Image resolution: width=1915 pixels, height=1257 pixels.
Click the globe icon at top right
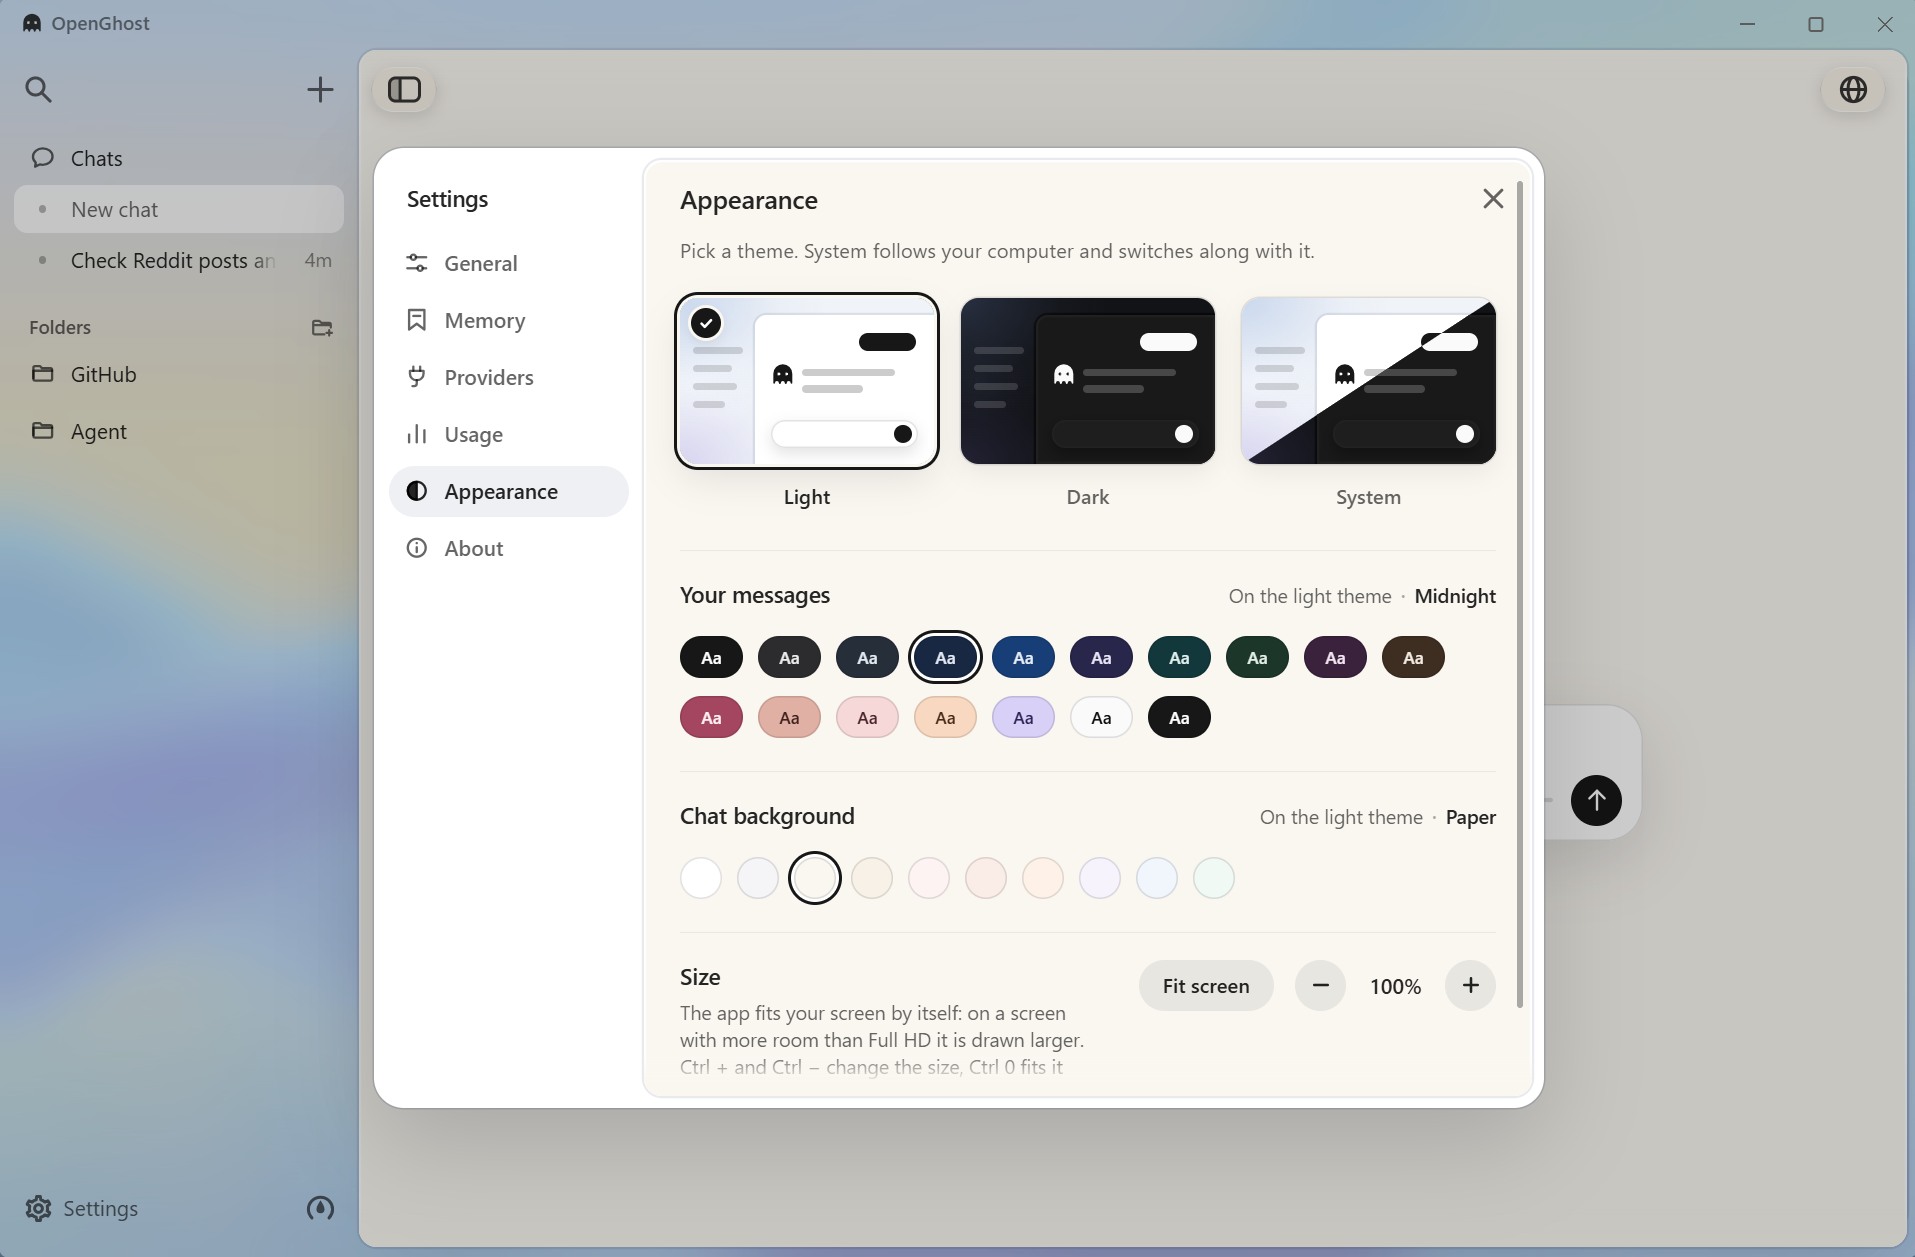click(x=1853, y=89)
